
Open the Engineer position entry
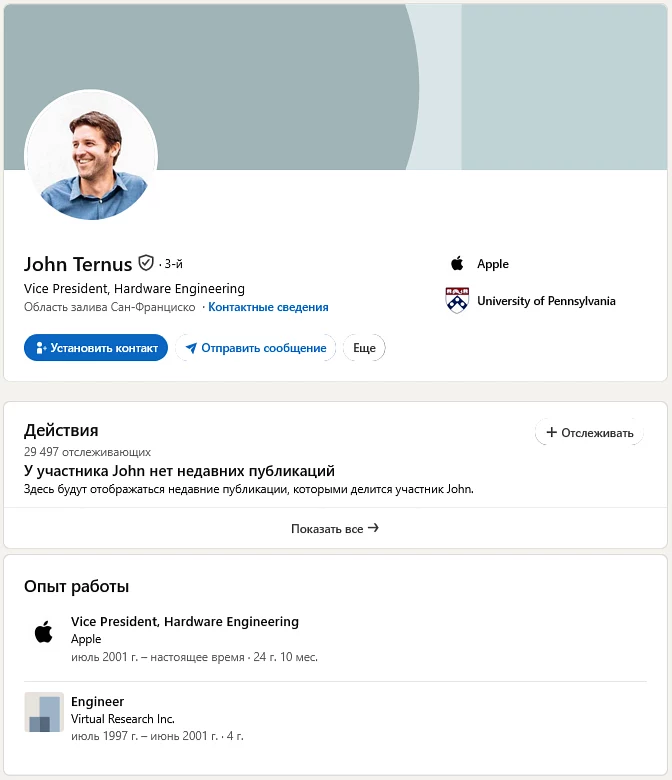[x=97, y=701]
